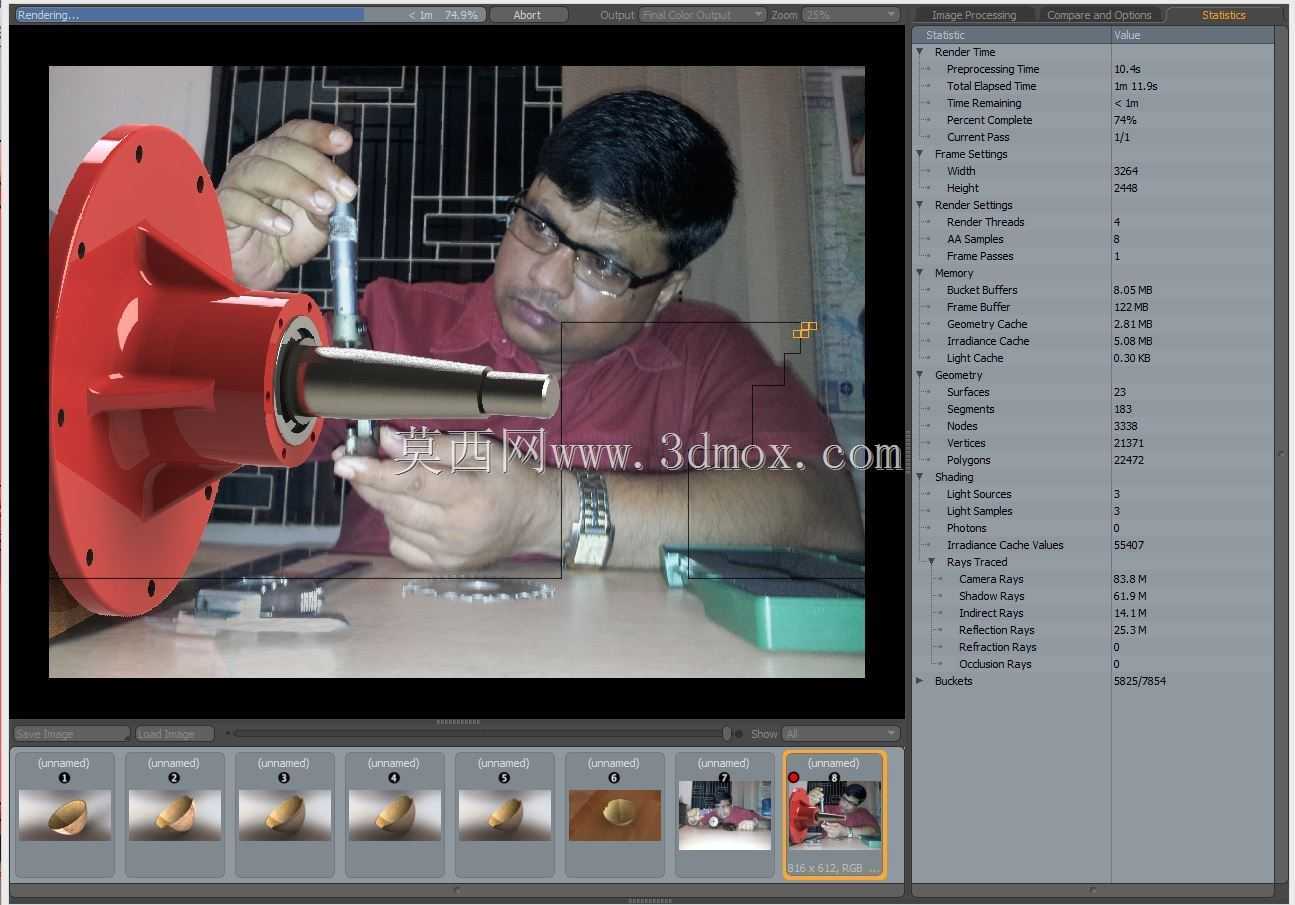This screenshot has height=905, width=1295.
Task: Click the Abort render button
Action: (528, 15)
